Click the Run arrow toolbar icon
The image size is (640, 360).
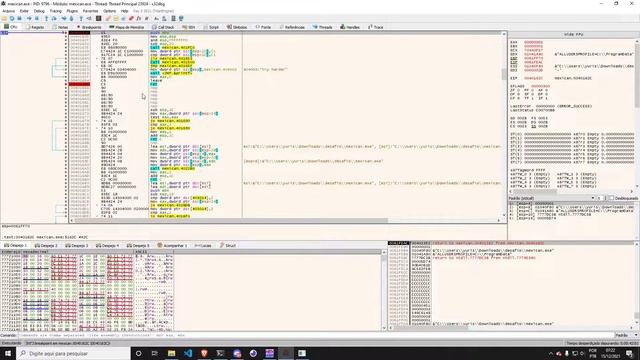(29, 18)
